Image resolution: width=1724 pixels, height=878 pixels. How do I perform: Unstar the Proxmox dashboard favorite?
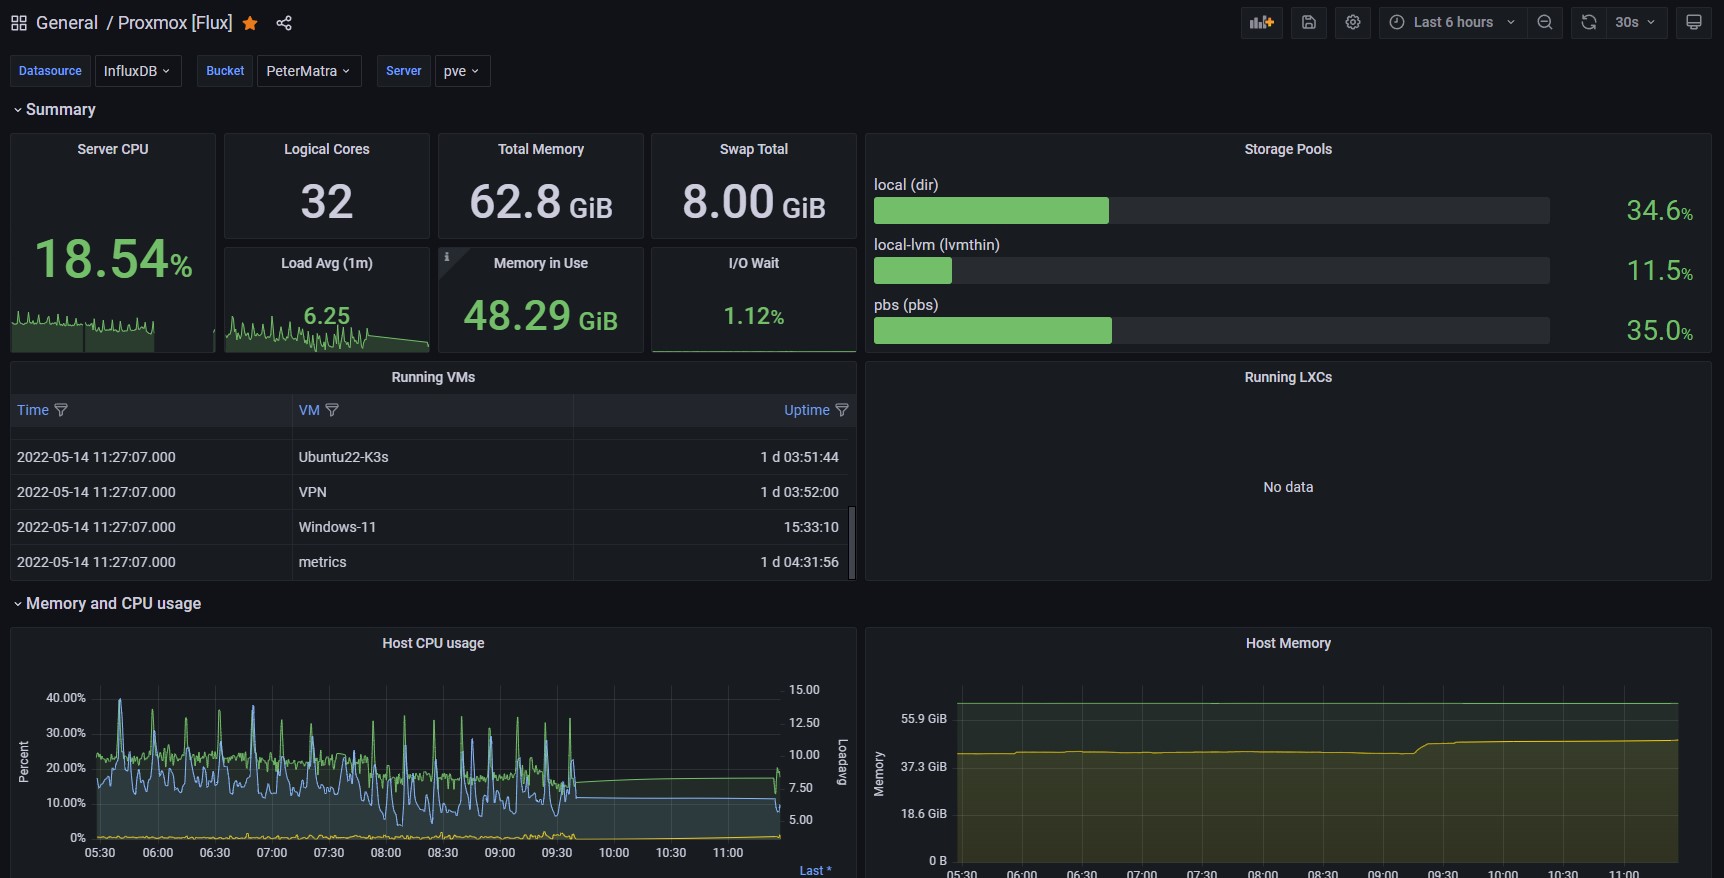(250, 23)
